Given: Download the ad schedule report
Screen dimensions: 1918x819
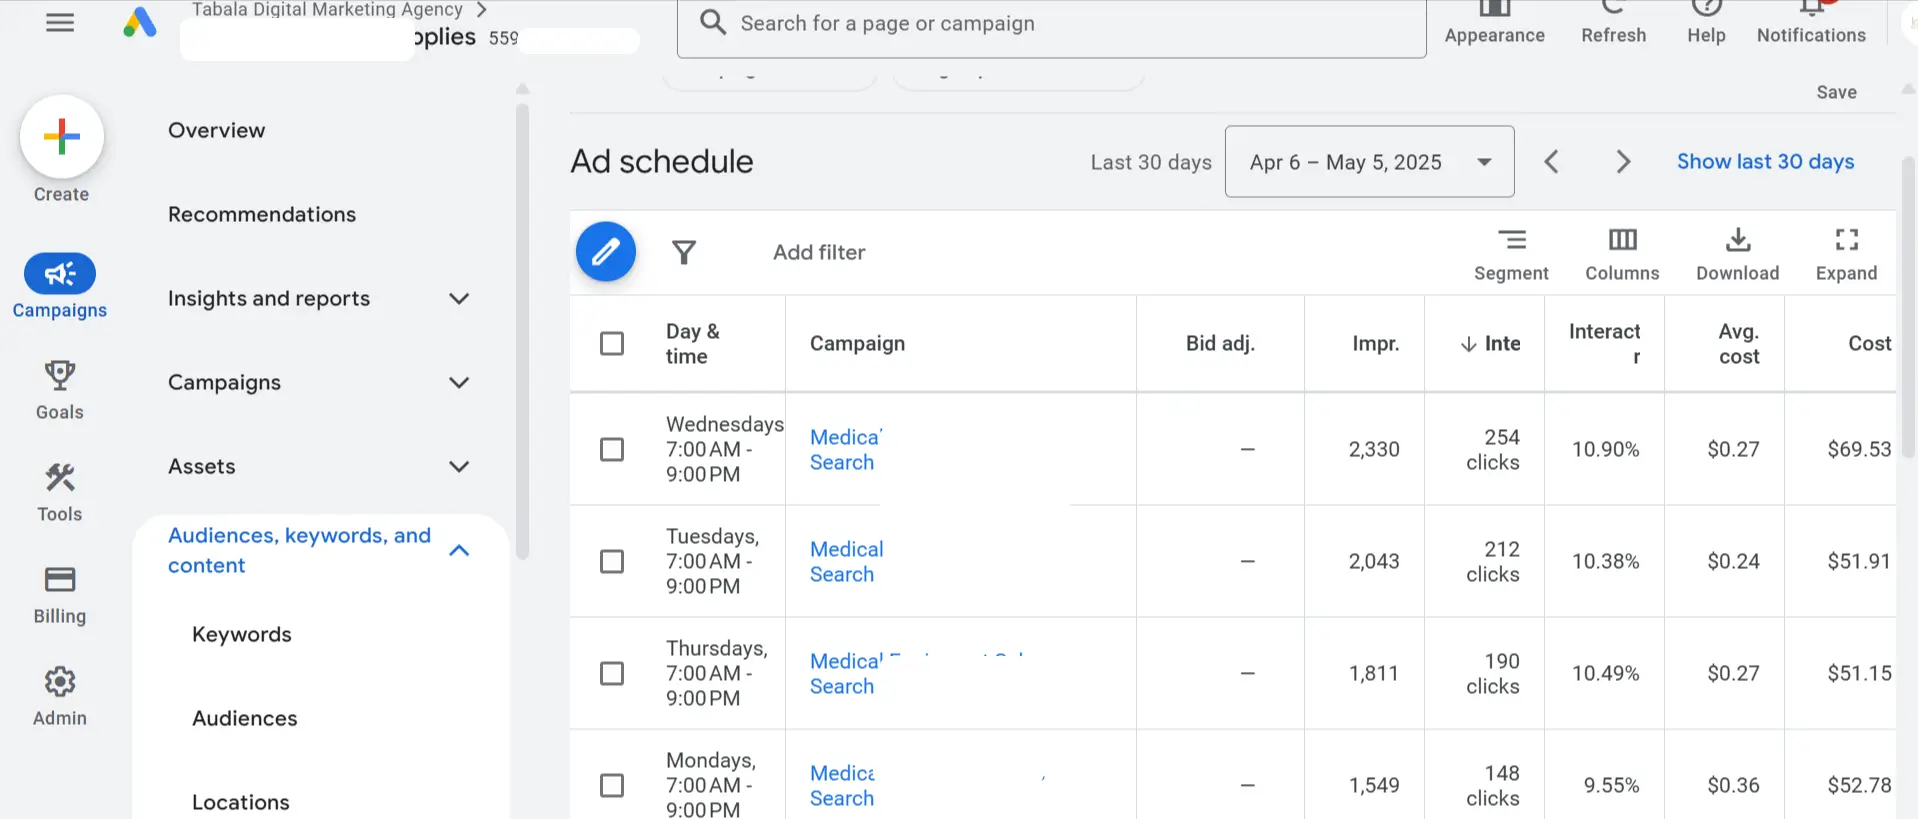Looking at the screenshot, I should click(1738, 254).
